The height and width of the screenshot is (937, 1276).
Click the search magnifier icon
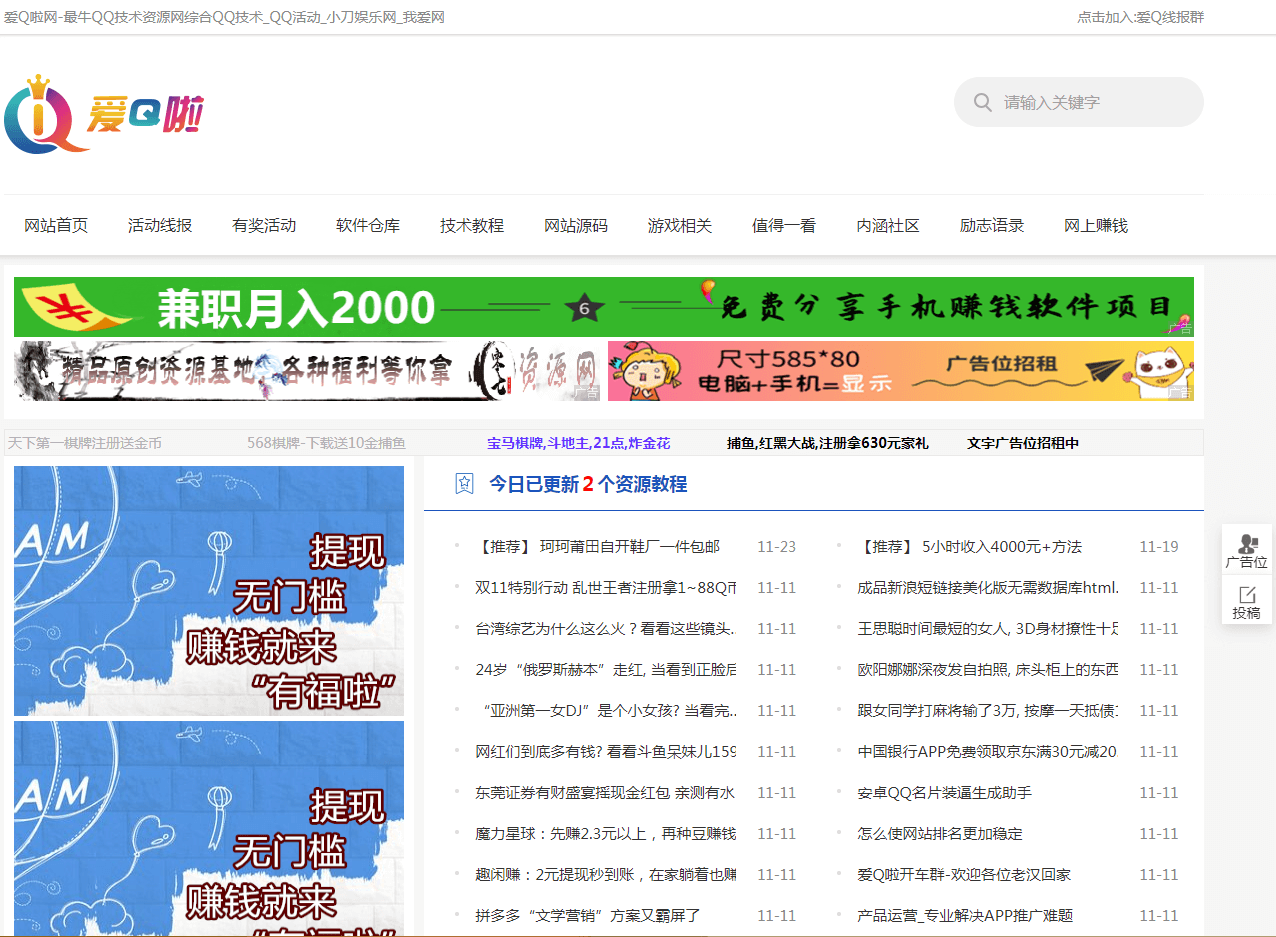[983, 102]
